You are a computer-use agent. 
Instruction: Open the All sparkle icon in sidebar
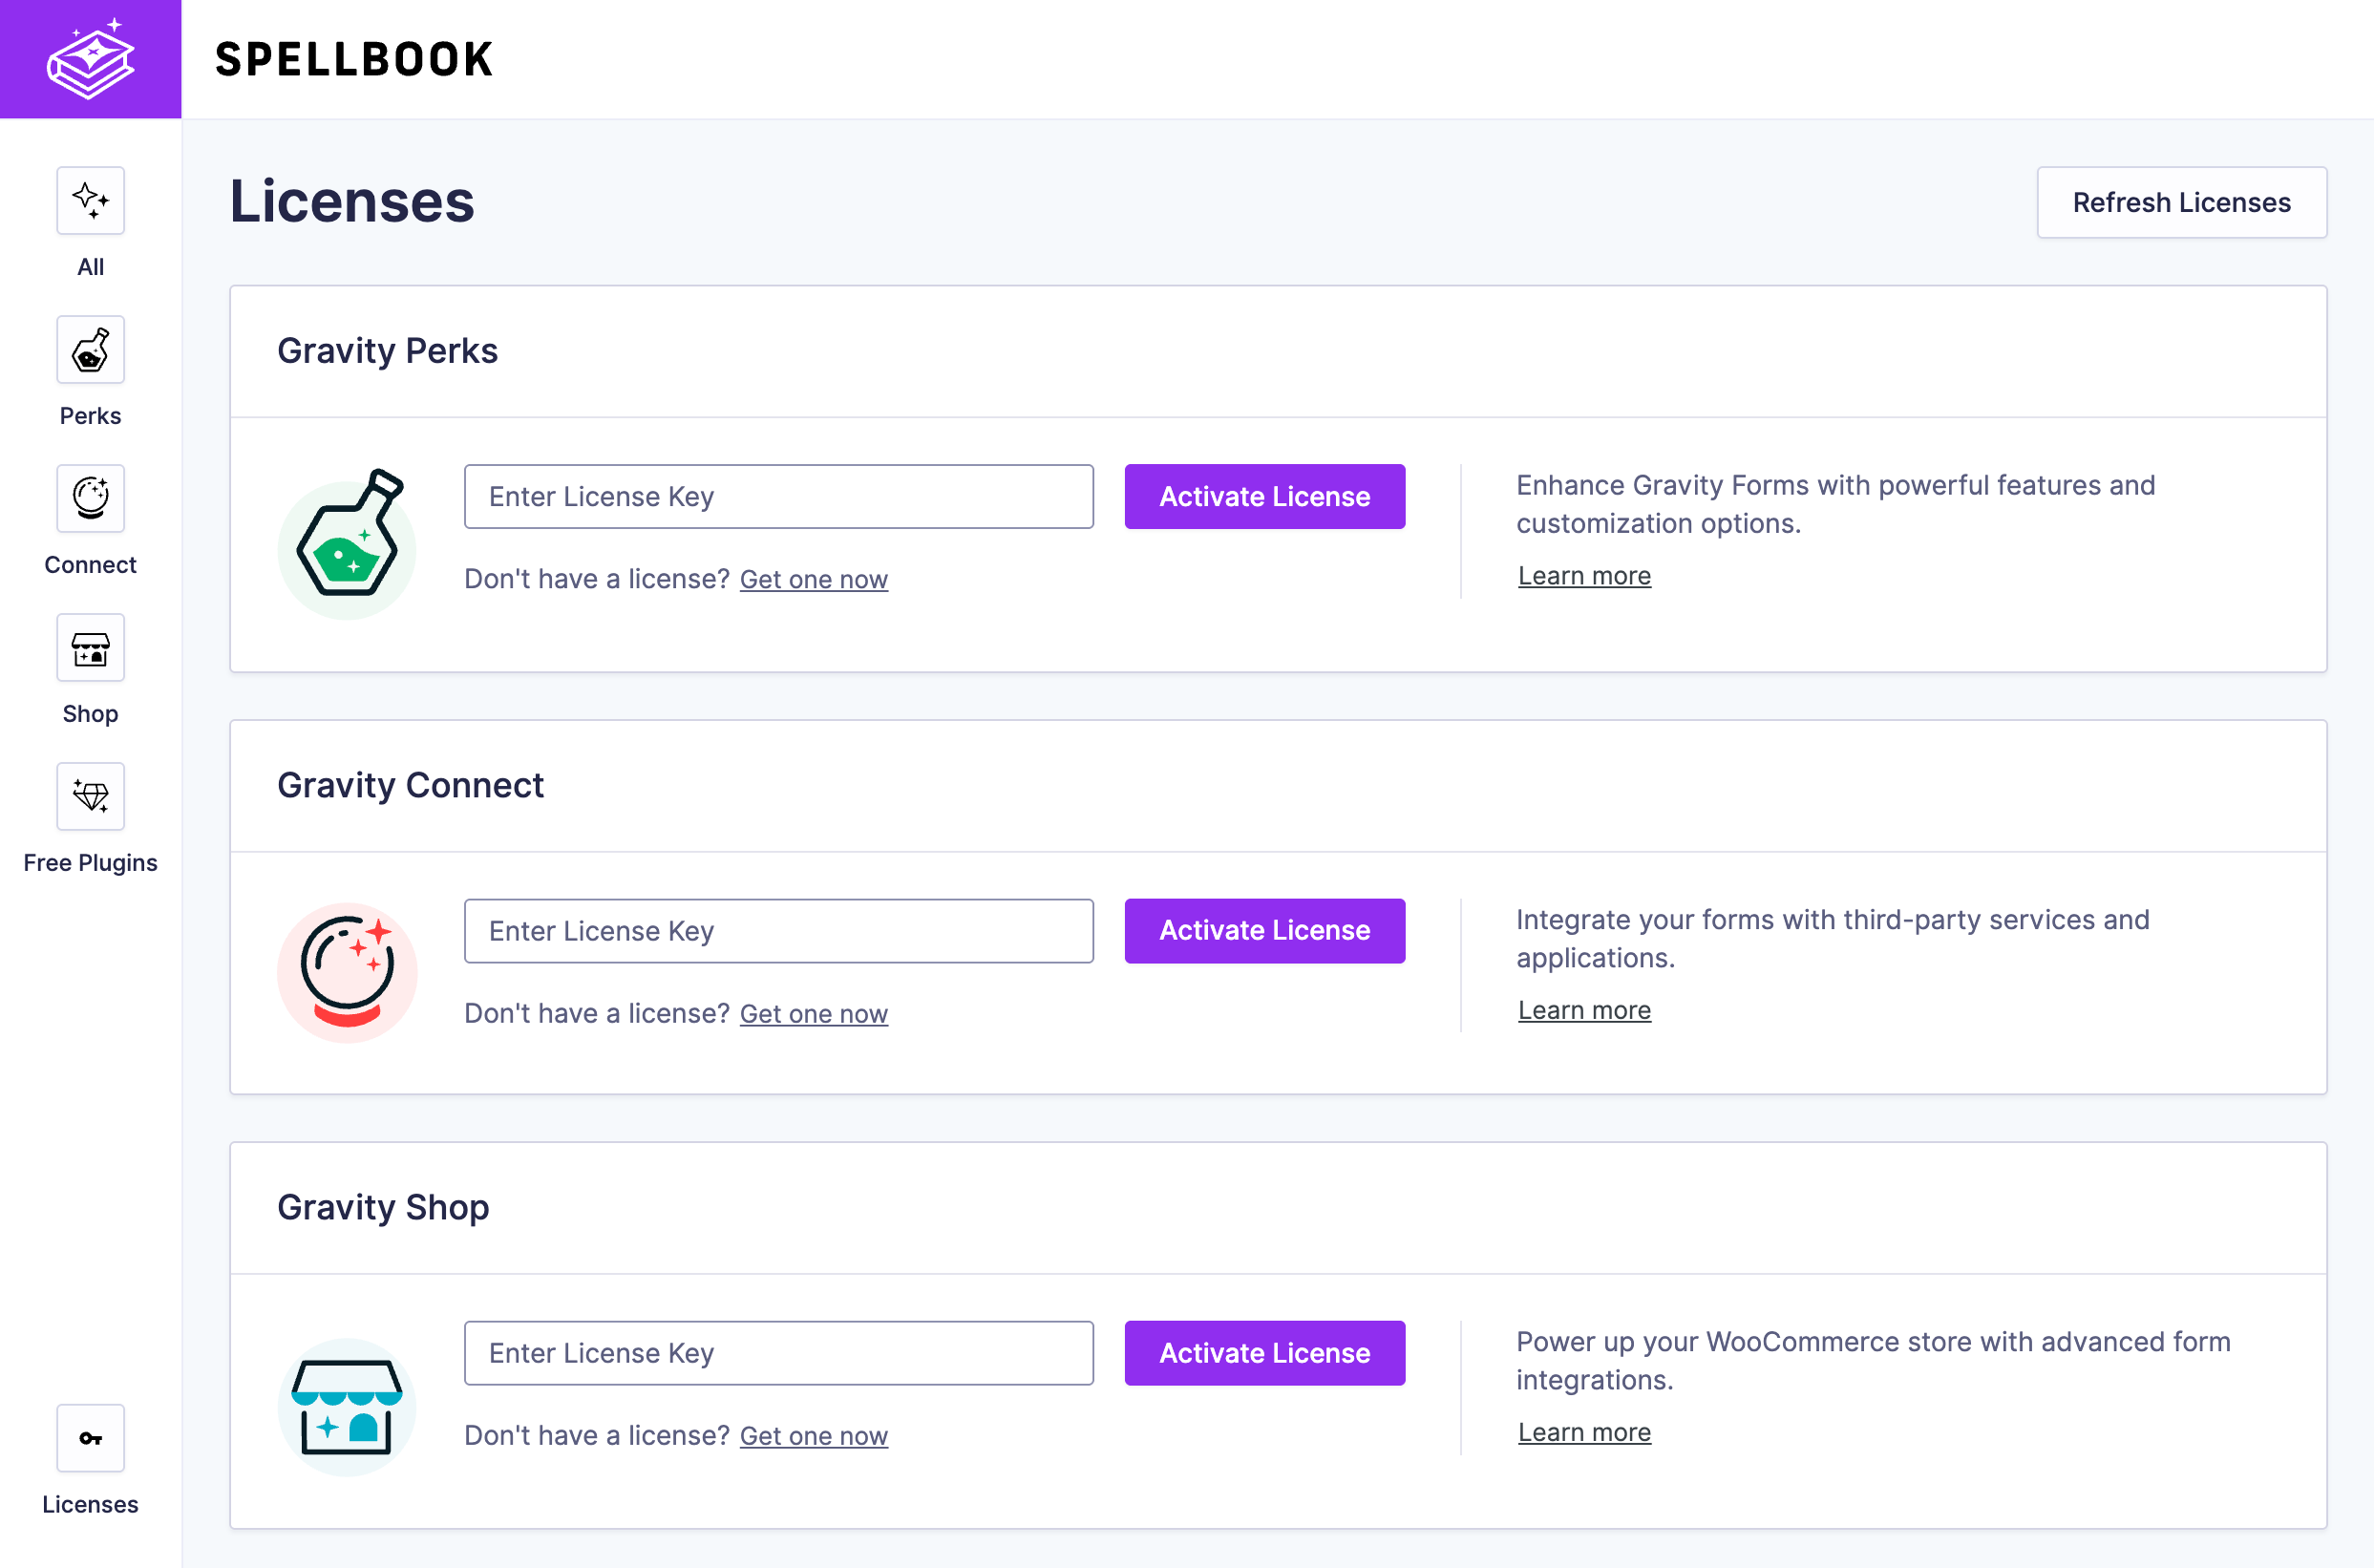pyautogui.click(x=90, y=200)
